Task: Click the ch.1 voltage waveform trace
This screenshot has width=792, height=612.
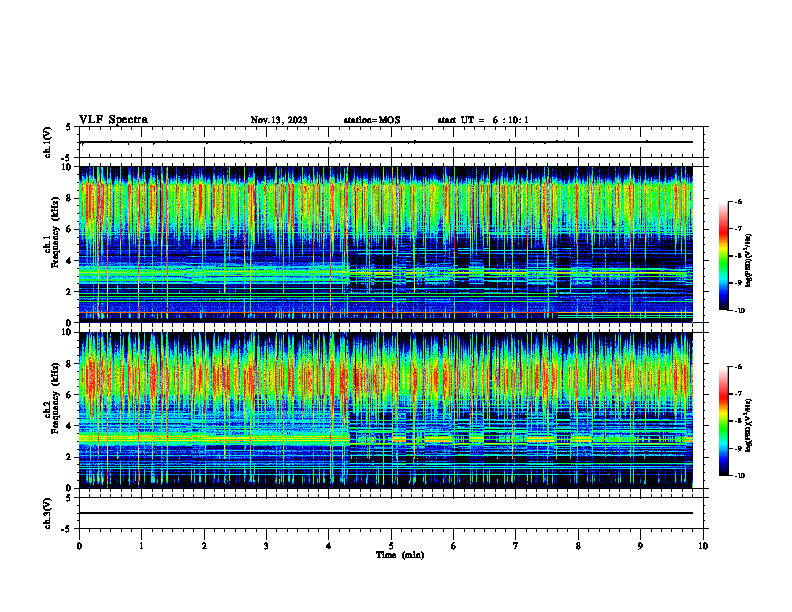Action: pos(386,142)
